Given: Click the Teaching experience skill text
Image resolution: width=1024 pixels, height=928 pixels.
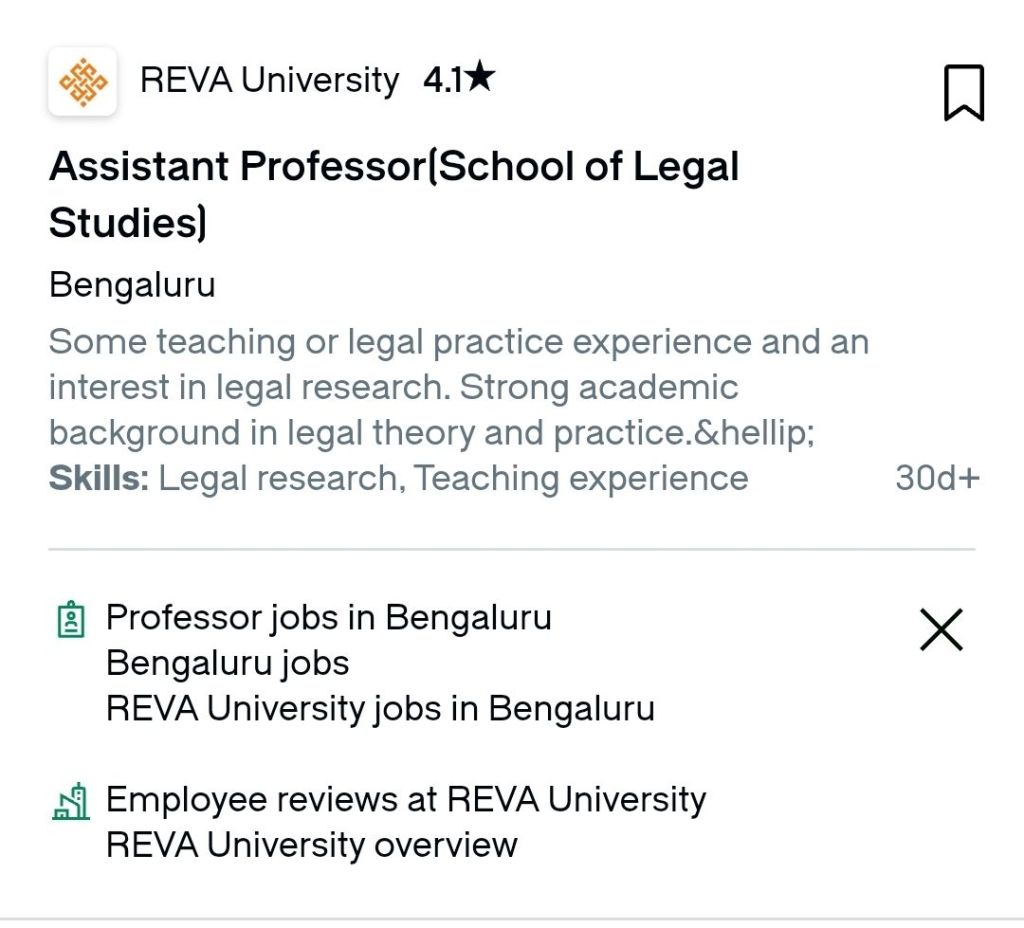Looking at the screenshot, I should point(580,478).
